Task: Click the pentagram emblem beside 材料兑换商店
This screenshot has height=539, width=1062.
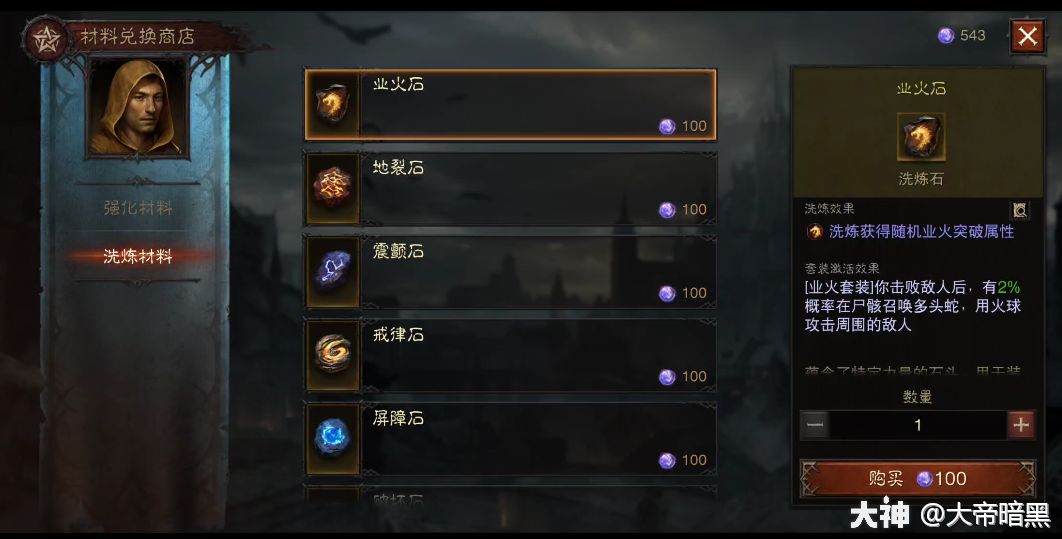Action: click(46, 40)
